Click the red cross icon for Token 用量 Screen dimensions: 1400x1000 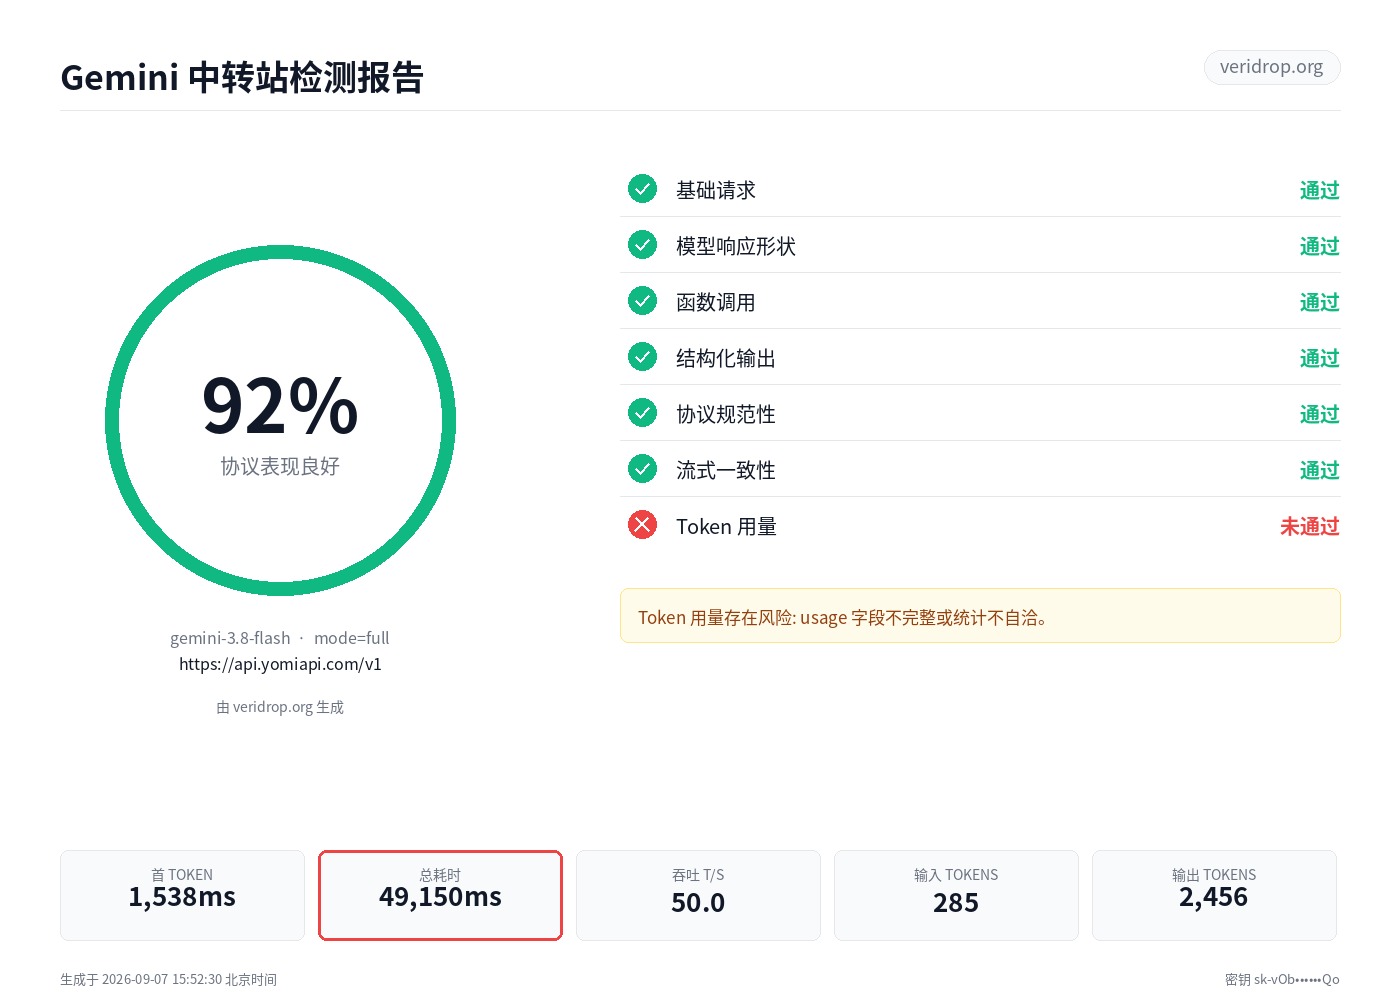click(642, 525)
